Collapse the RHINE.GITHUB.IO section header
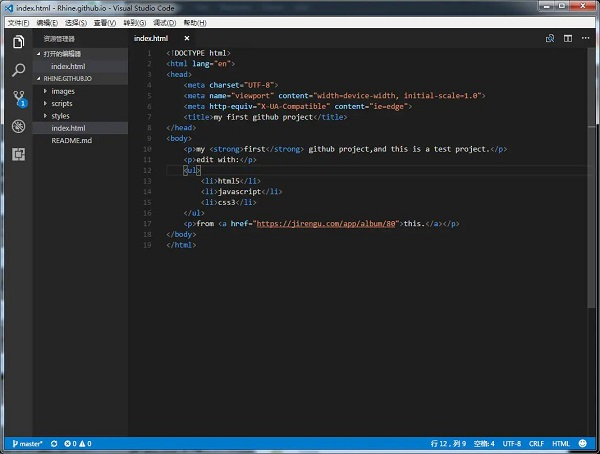This screenshot has height=454, width=600. coord(66,78)
